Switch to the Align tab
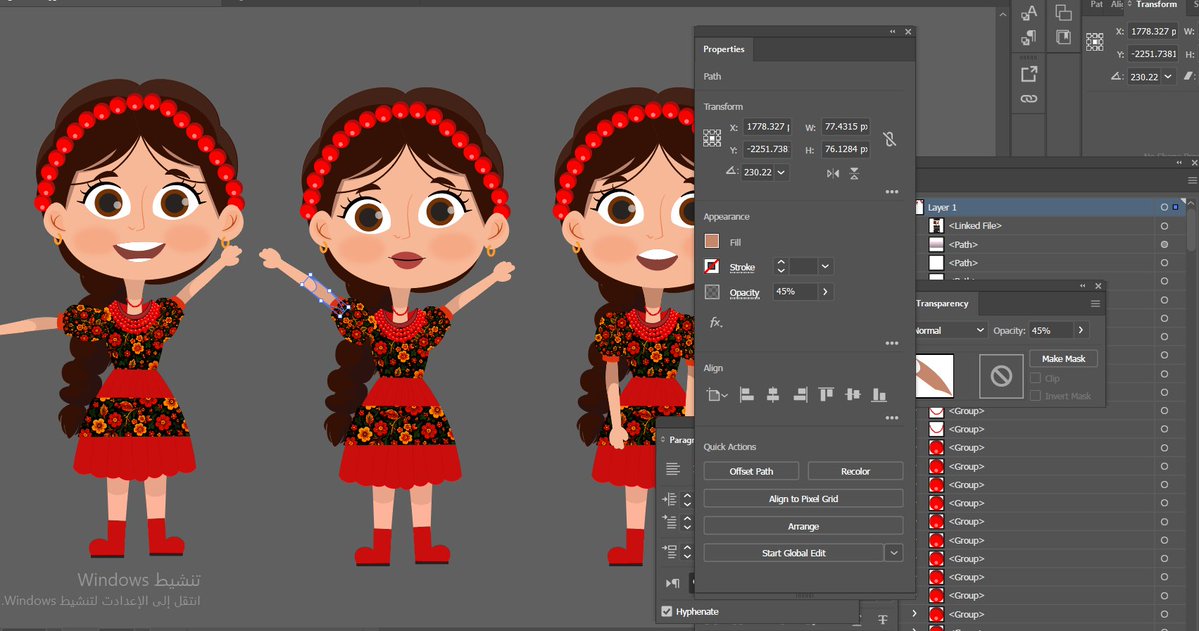 pos(1116,5)
